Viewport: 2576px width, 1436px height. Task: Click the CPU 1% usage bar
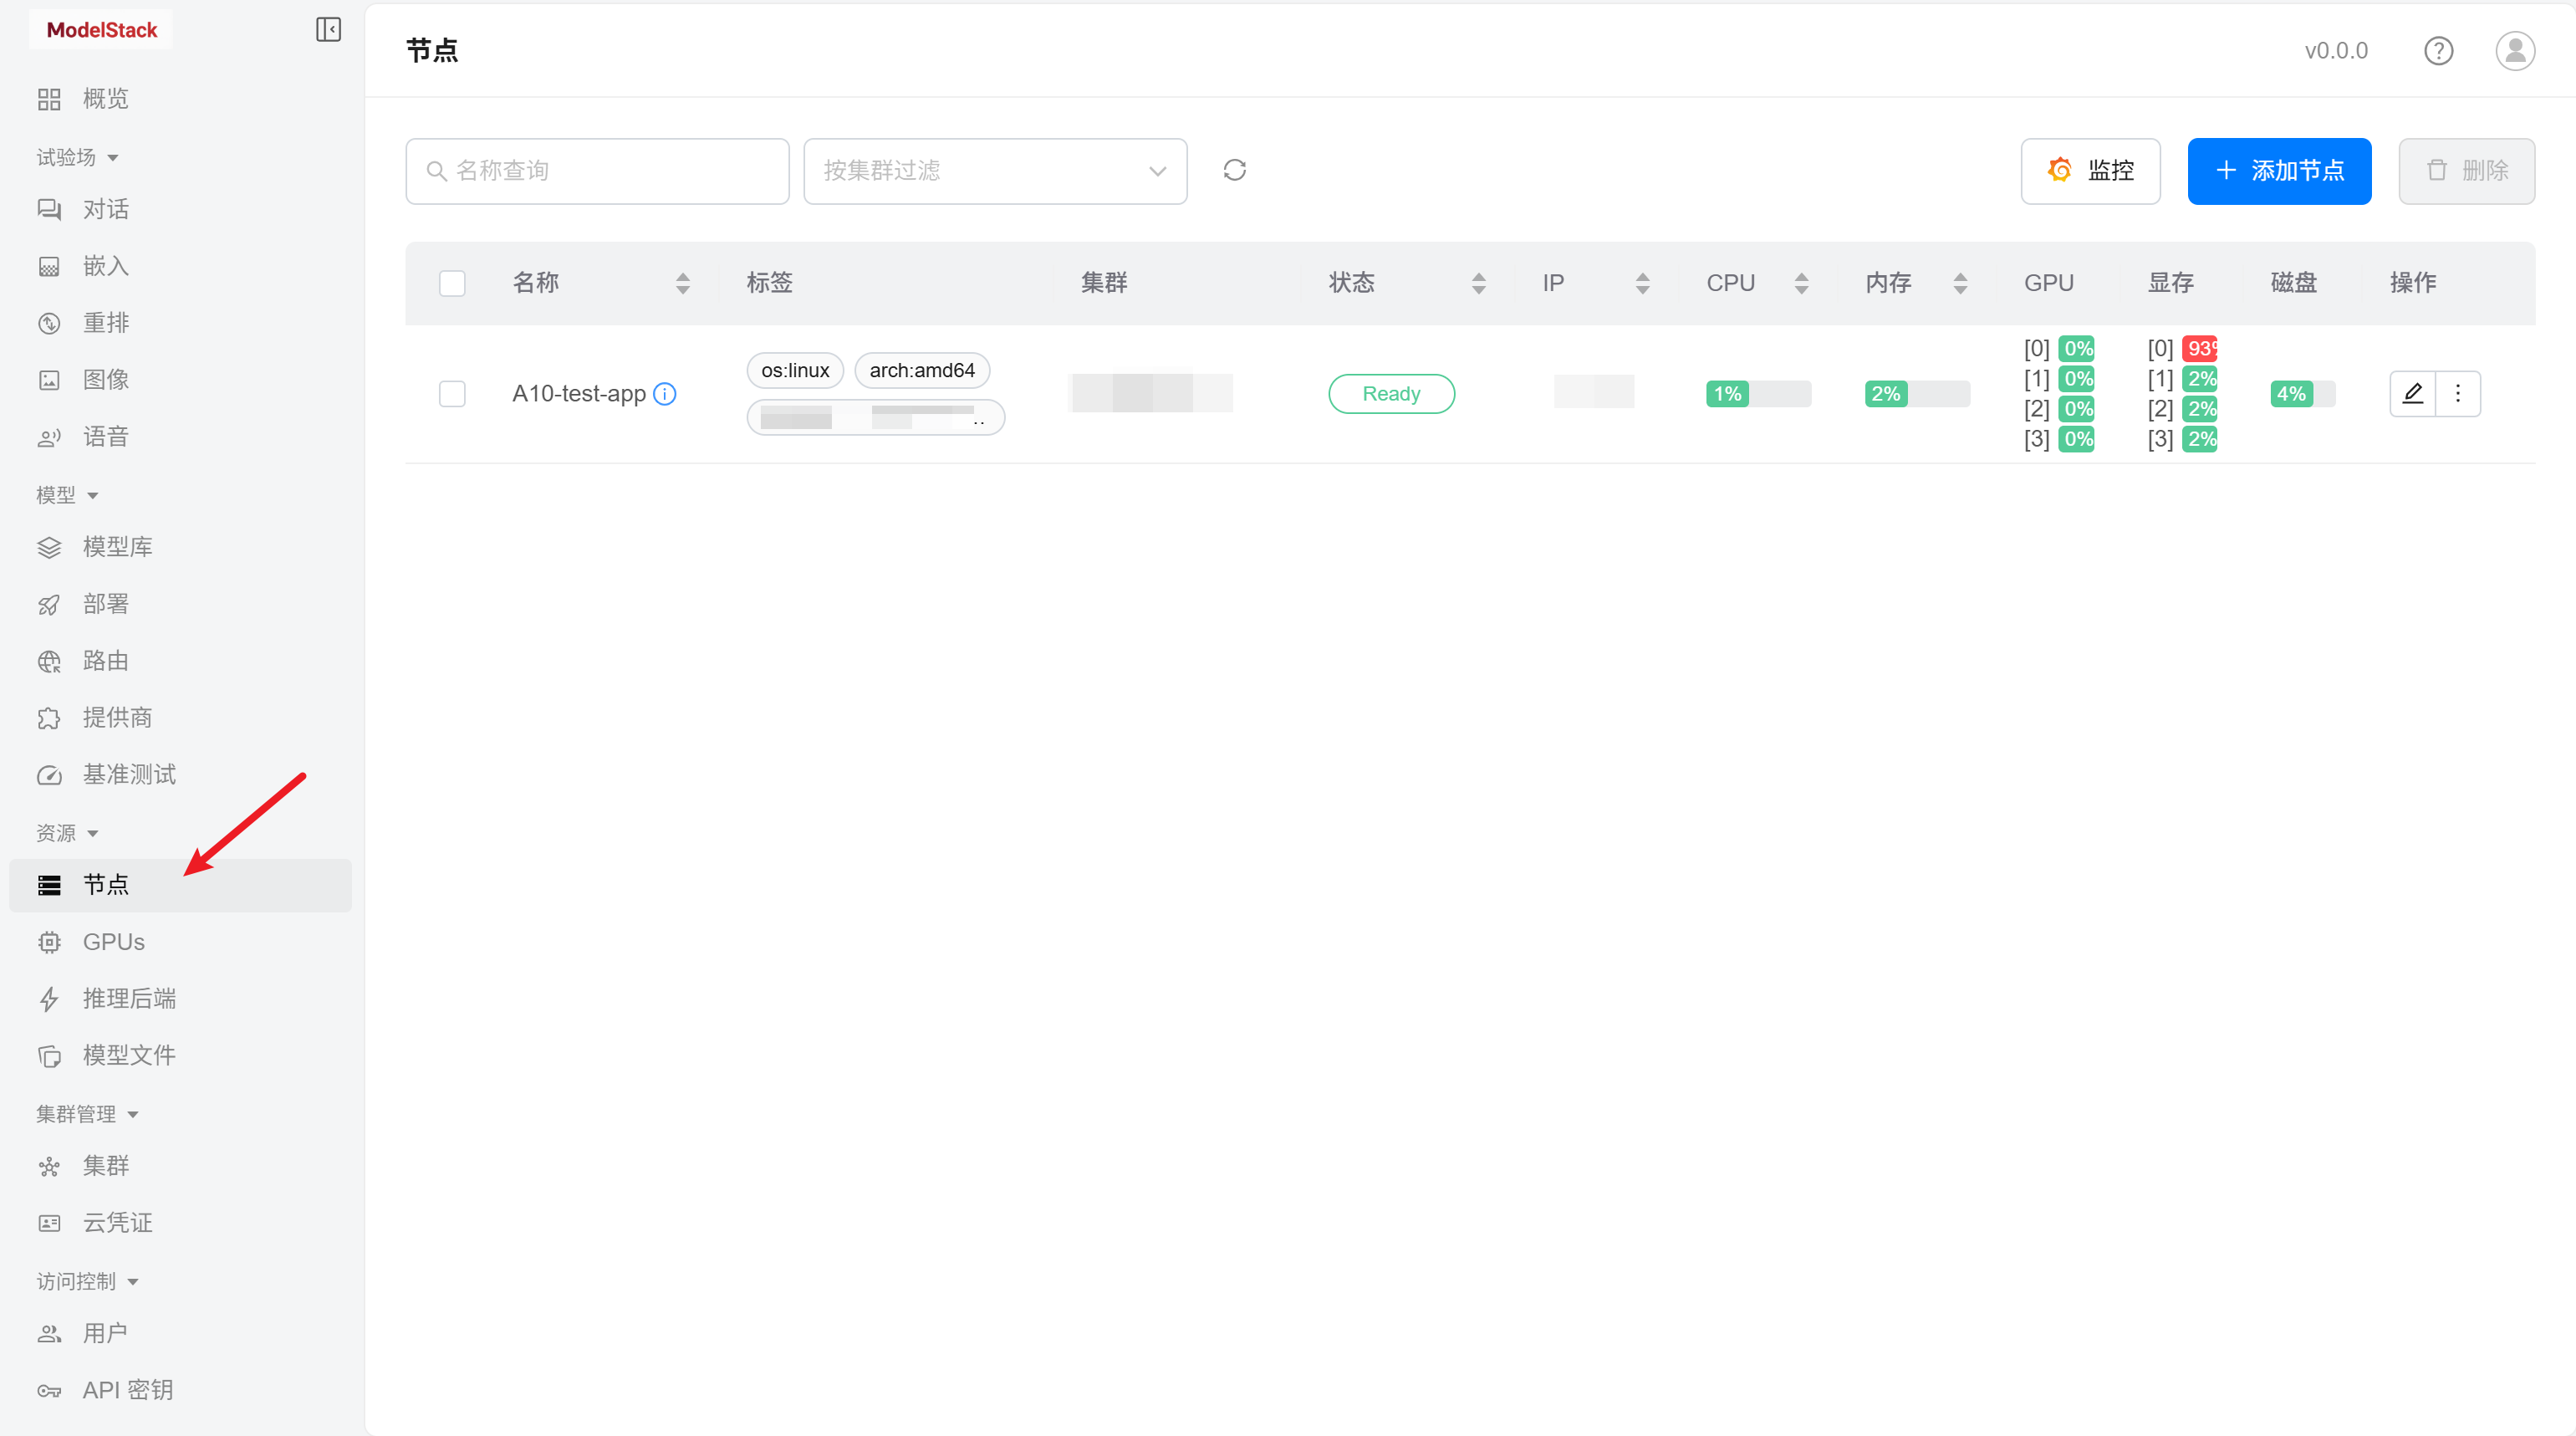coord(1758,394)
